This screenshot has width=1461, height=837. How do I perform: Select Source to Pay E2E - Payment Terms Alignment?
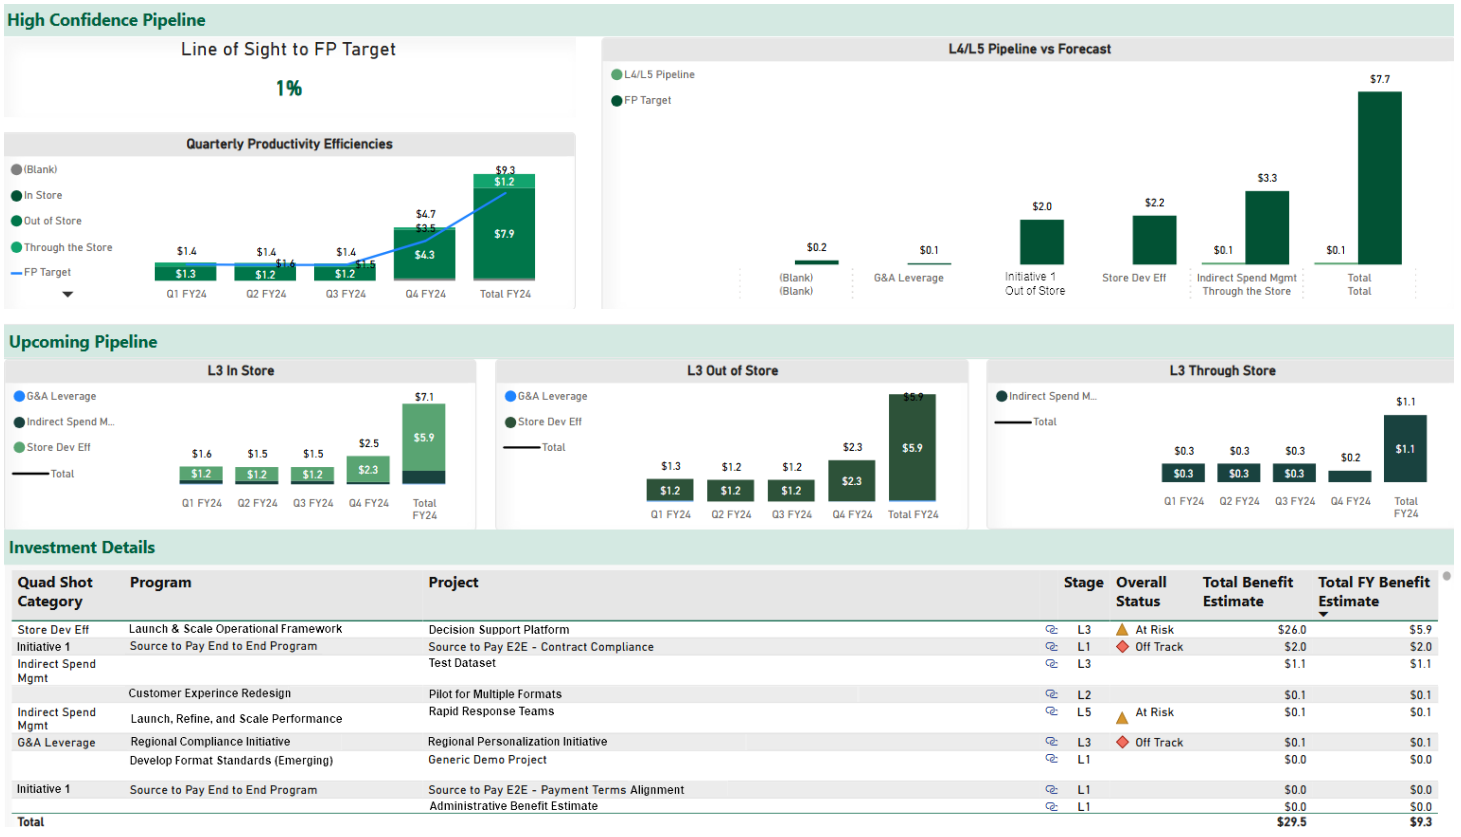point(556,790)
